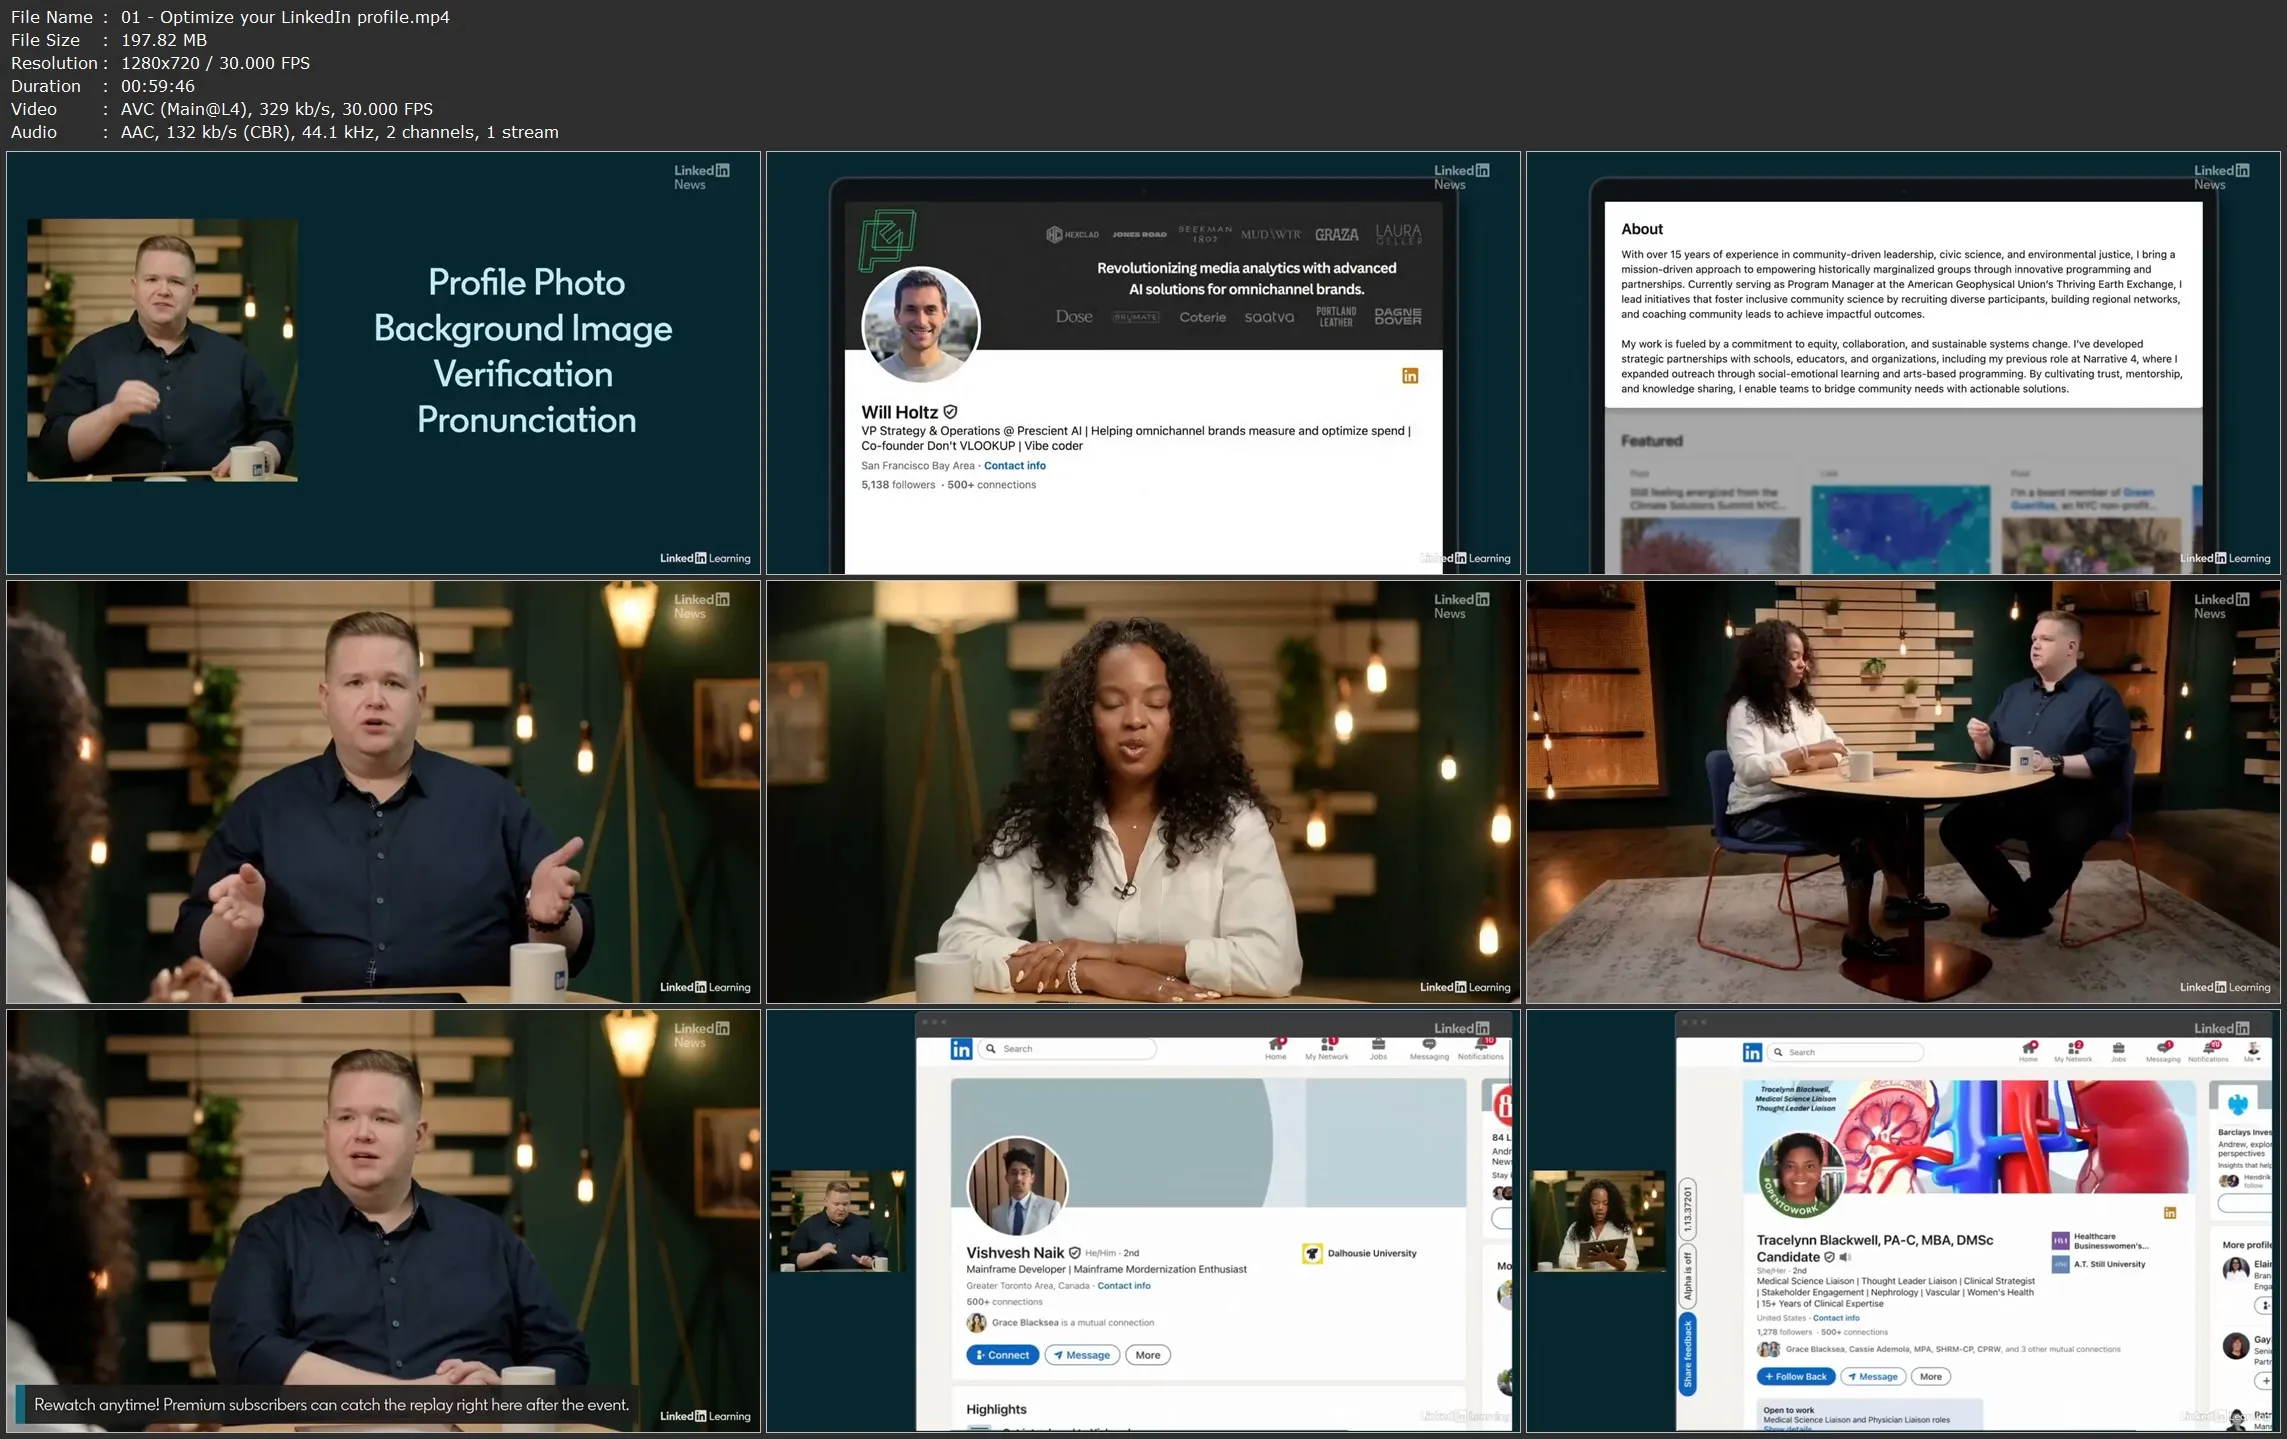2287x1439 pixels.
Task: Open More menu on Vishvesh Naik's profile
Action: click(1148, 1355)
